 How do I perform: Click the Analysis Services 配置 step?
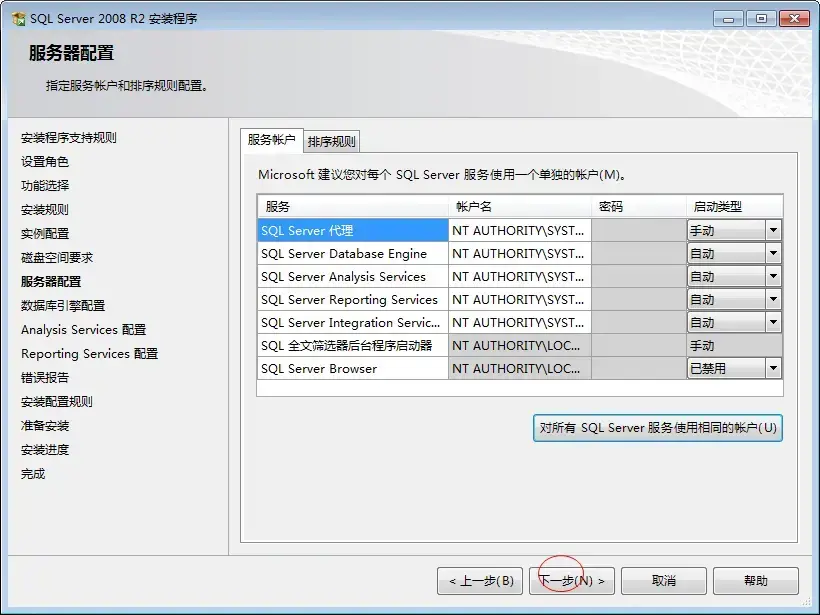coord(84,330)
